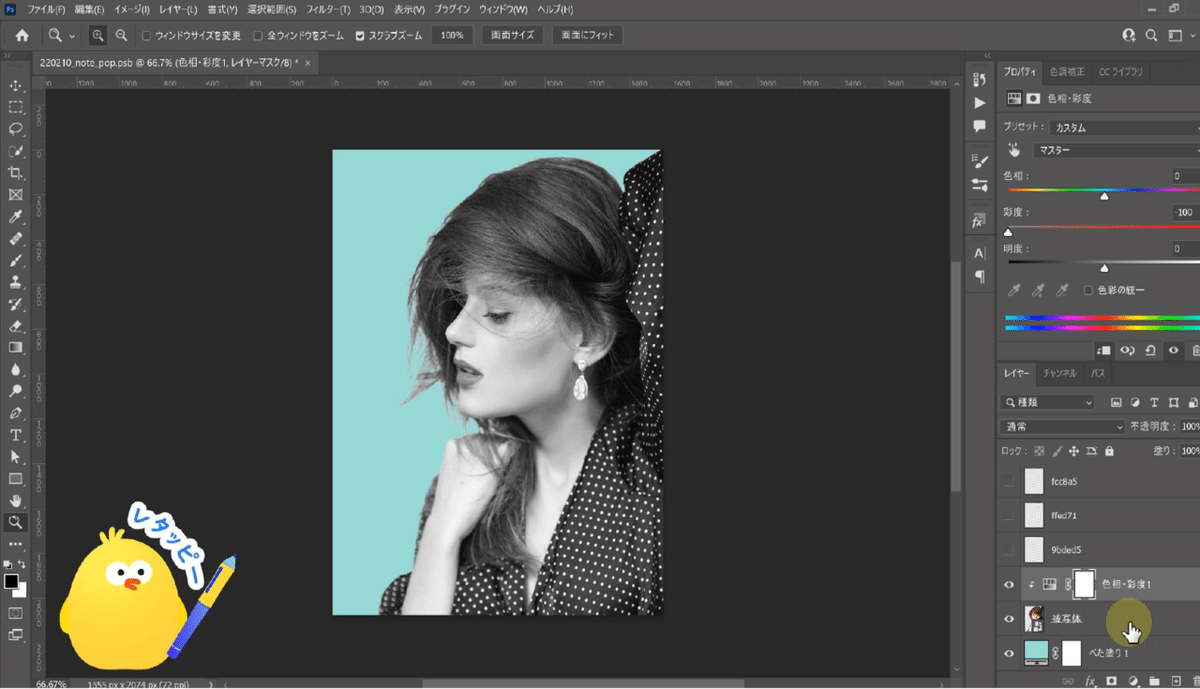The height and width of the screenshot is (689, 1200).
Task: Choose the zoom-out magnifier mode
Action: pyautogui.click(x=121, y=35)
